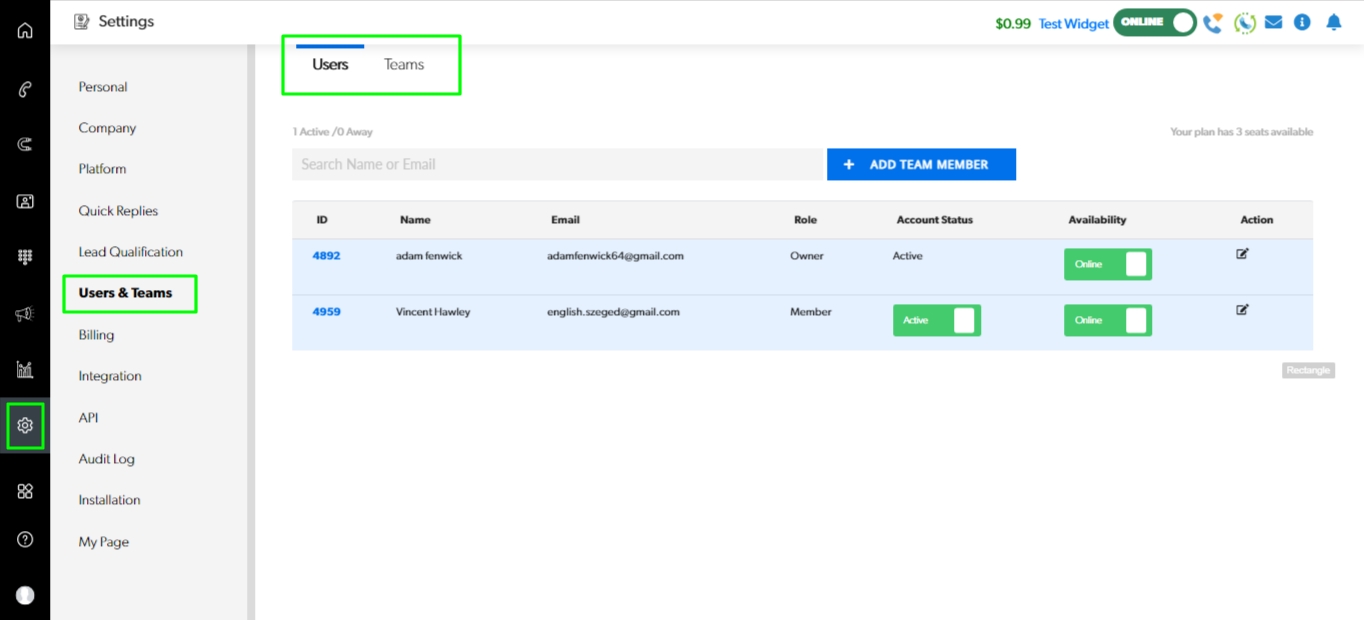The height and width of the screenshot is (620, 1364).
Task: Open the bar chart analytics icon
Action: 25,370
